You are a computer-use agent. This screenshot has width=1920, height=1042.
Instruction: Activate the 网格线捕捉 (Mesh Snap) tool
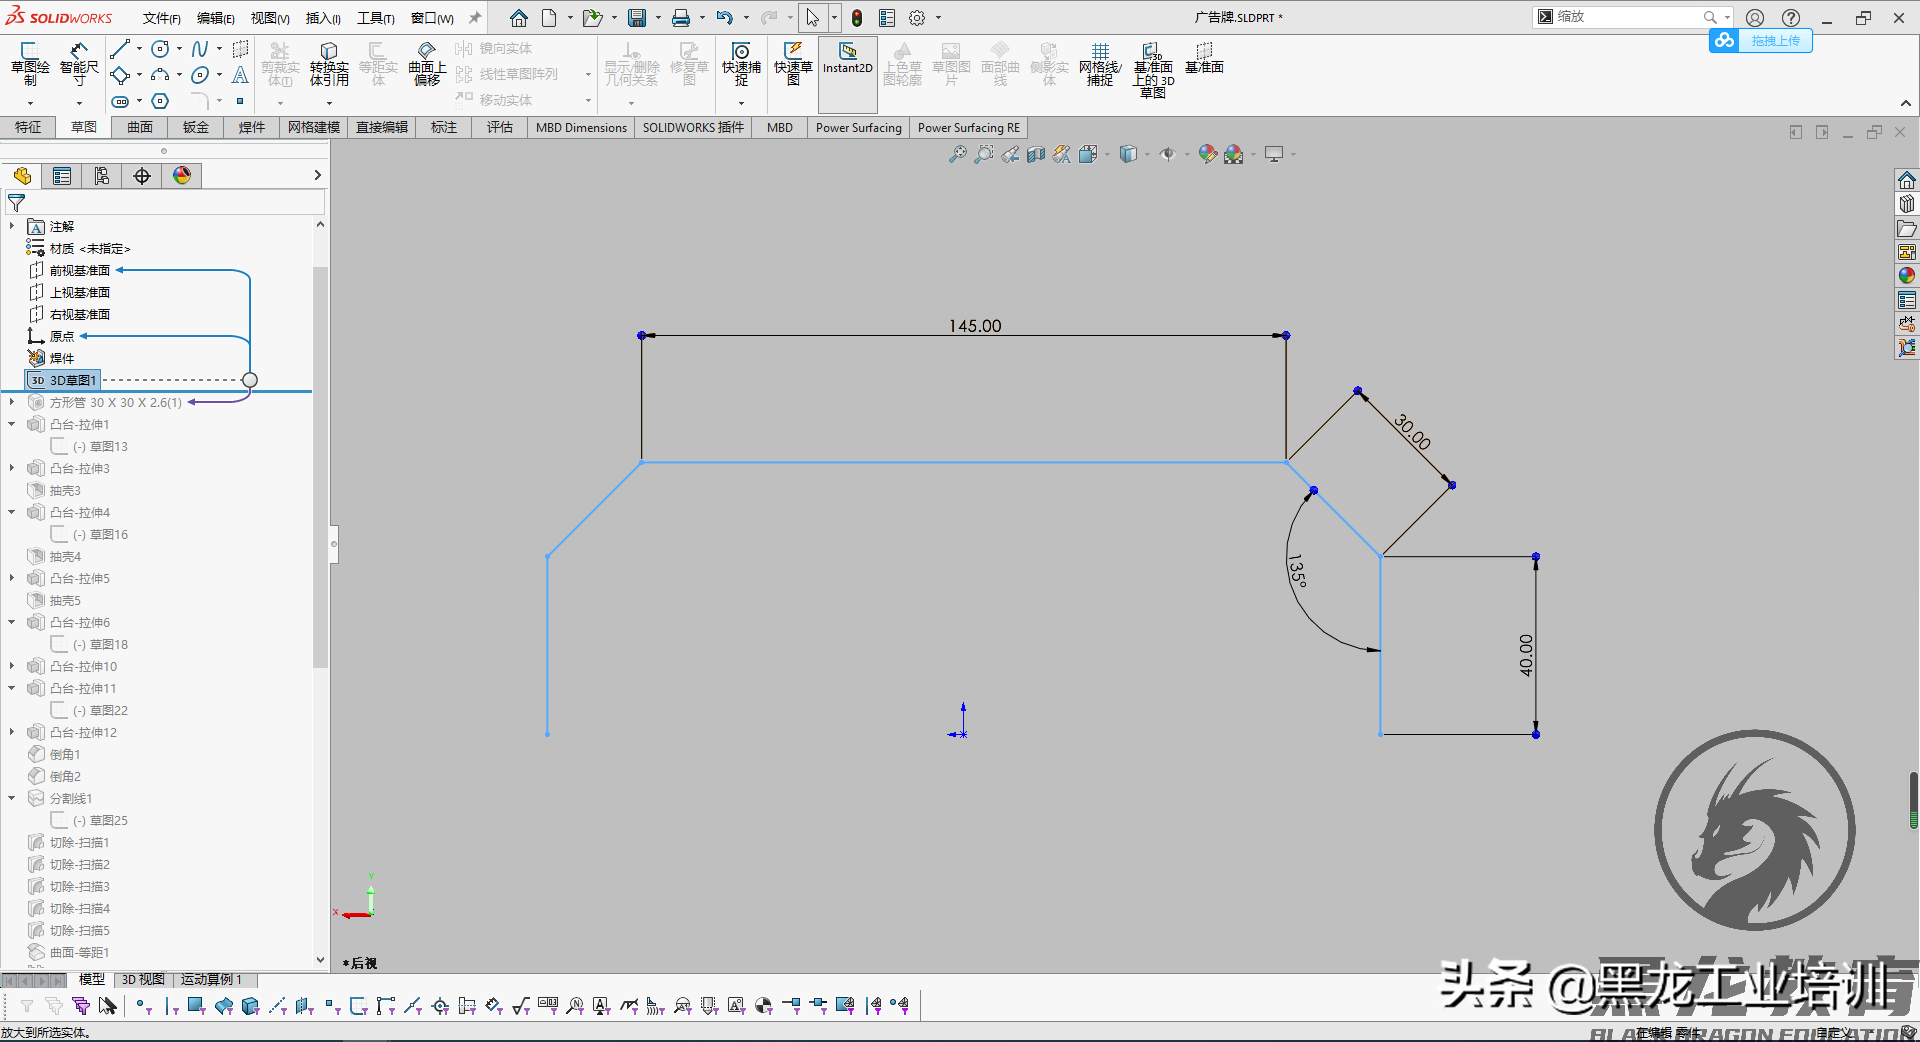coord(1099,65)
